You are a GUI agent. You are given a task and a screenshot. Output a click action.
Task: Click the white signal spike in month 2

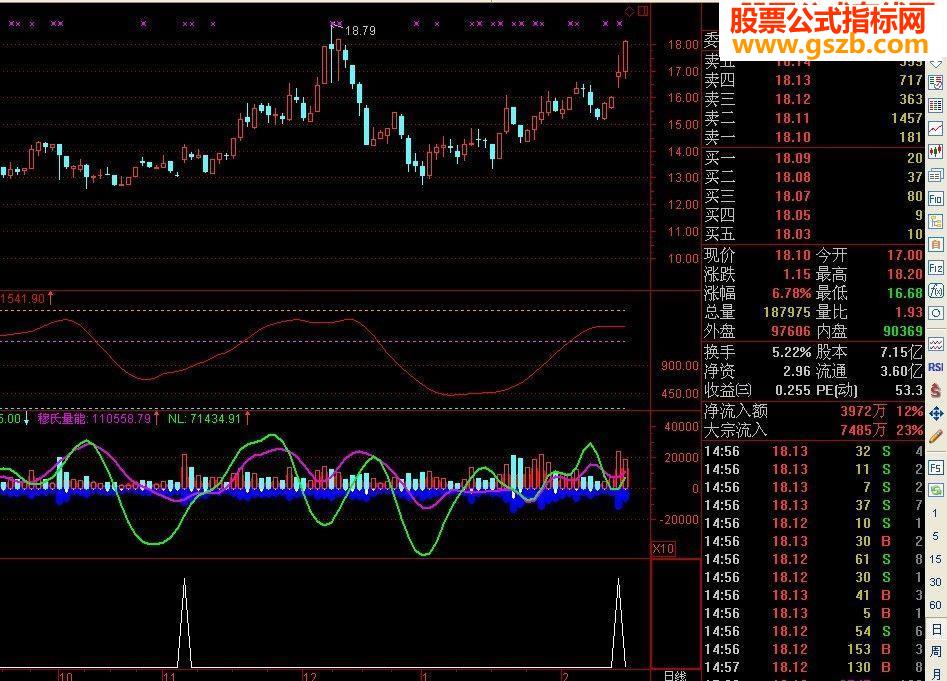click(618, 622)
